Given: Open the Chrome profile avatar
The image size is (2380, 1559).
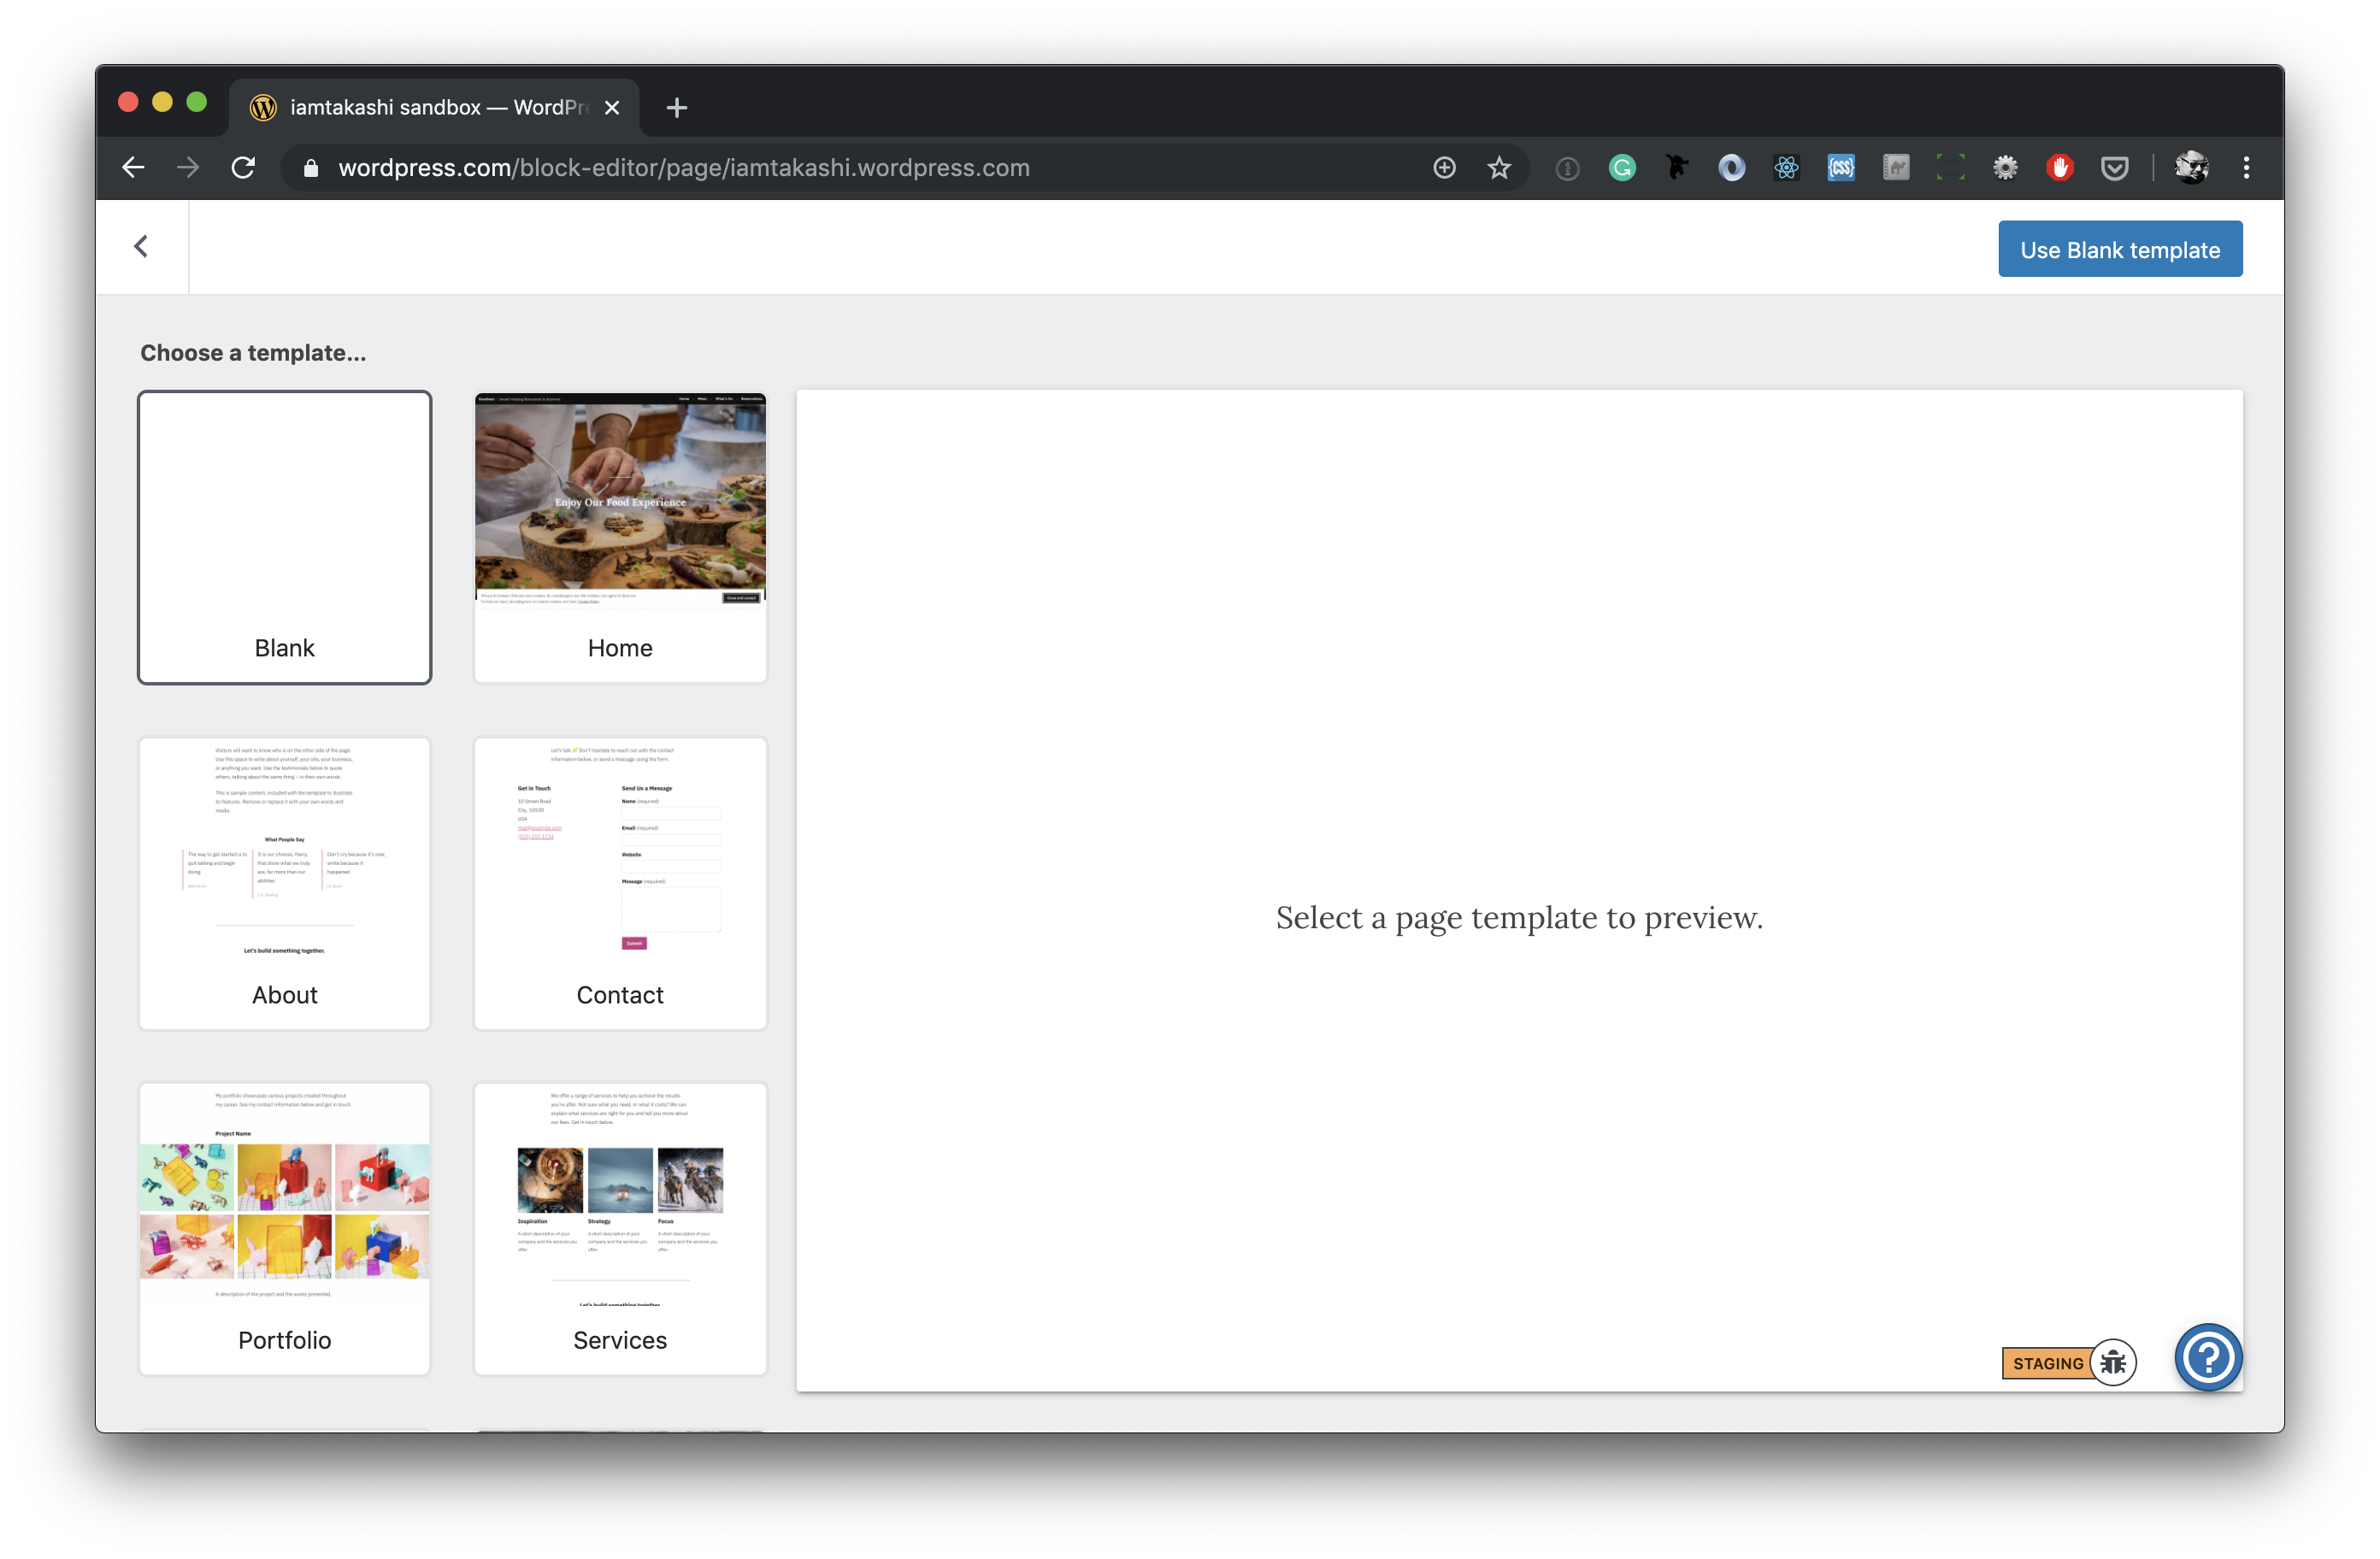Looking at the screenshot, I should coord(2191,168).
